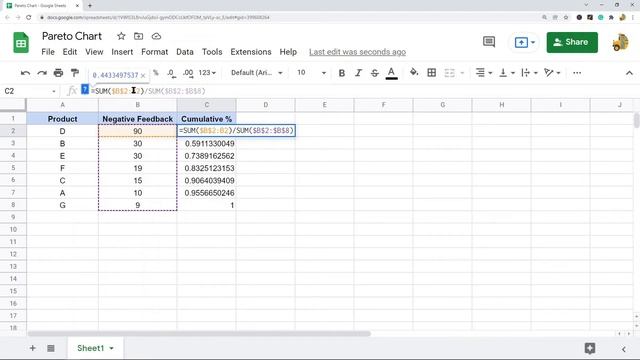The width and height of the screenshot is (640, 360).
Task: Toggle italic formatting
Action: (358, 73)
